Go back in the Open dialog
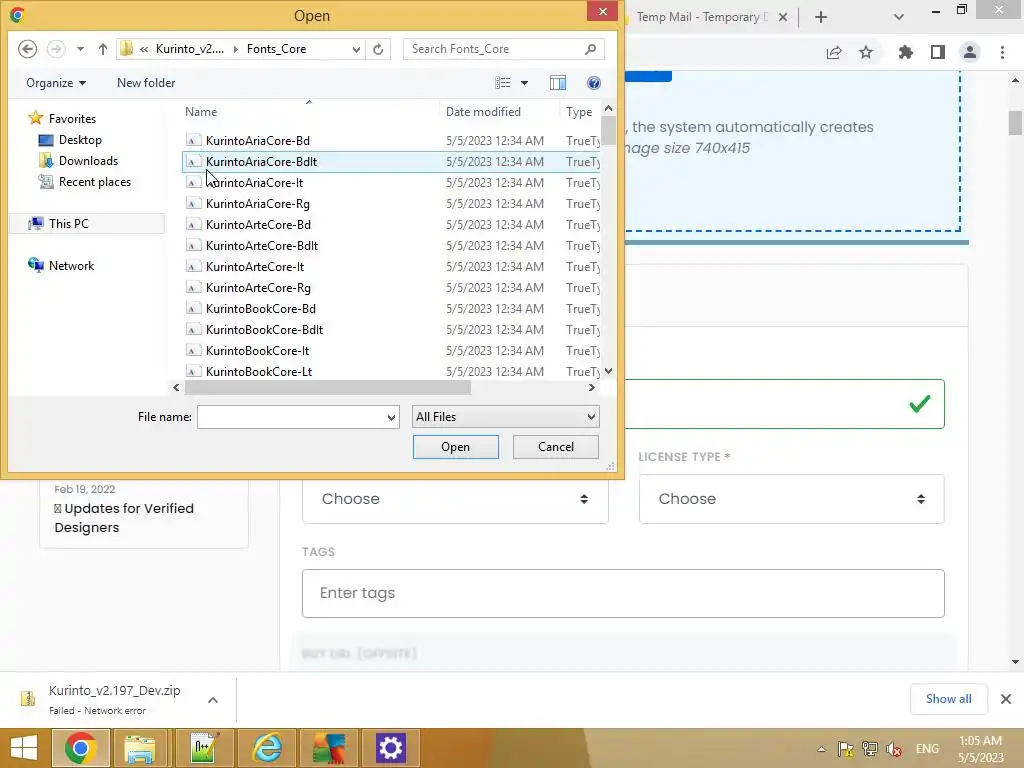 (27, 49)
